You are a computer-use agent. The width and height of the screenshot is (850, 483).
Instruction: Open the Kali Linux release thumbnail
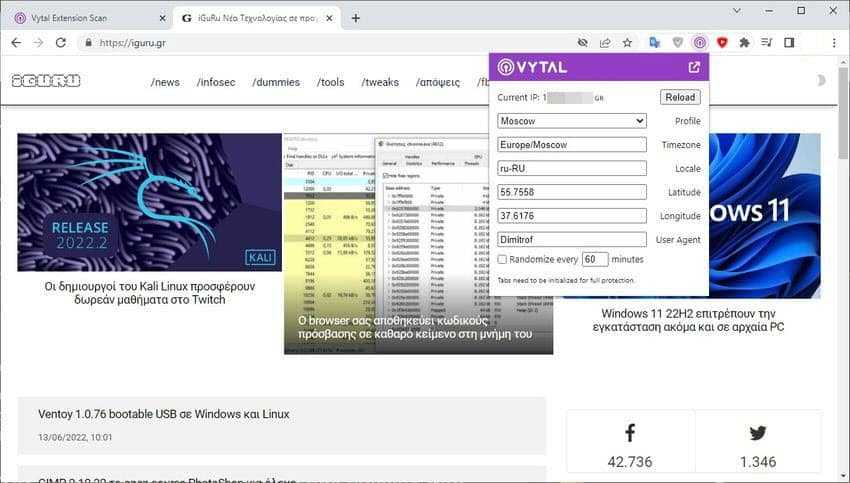(x=150, y=202)
